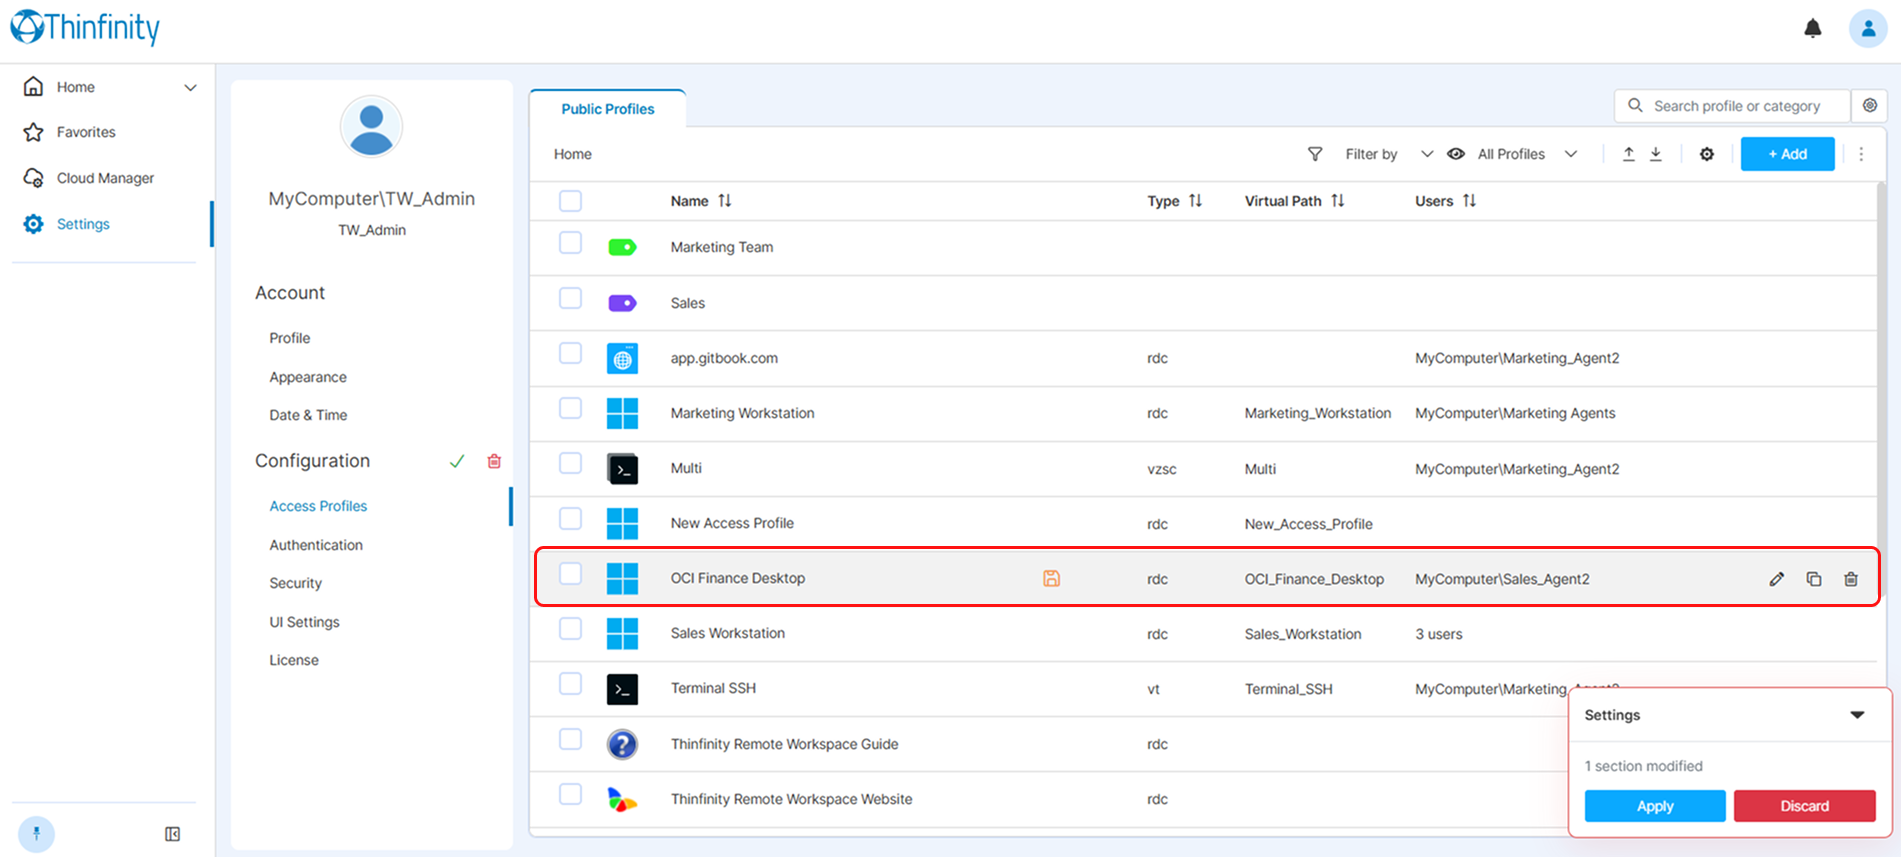
Task: Open notifications bell icon
Action: (x=1812, y=28)
